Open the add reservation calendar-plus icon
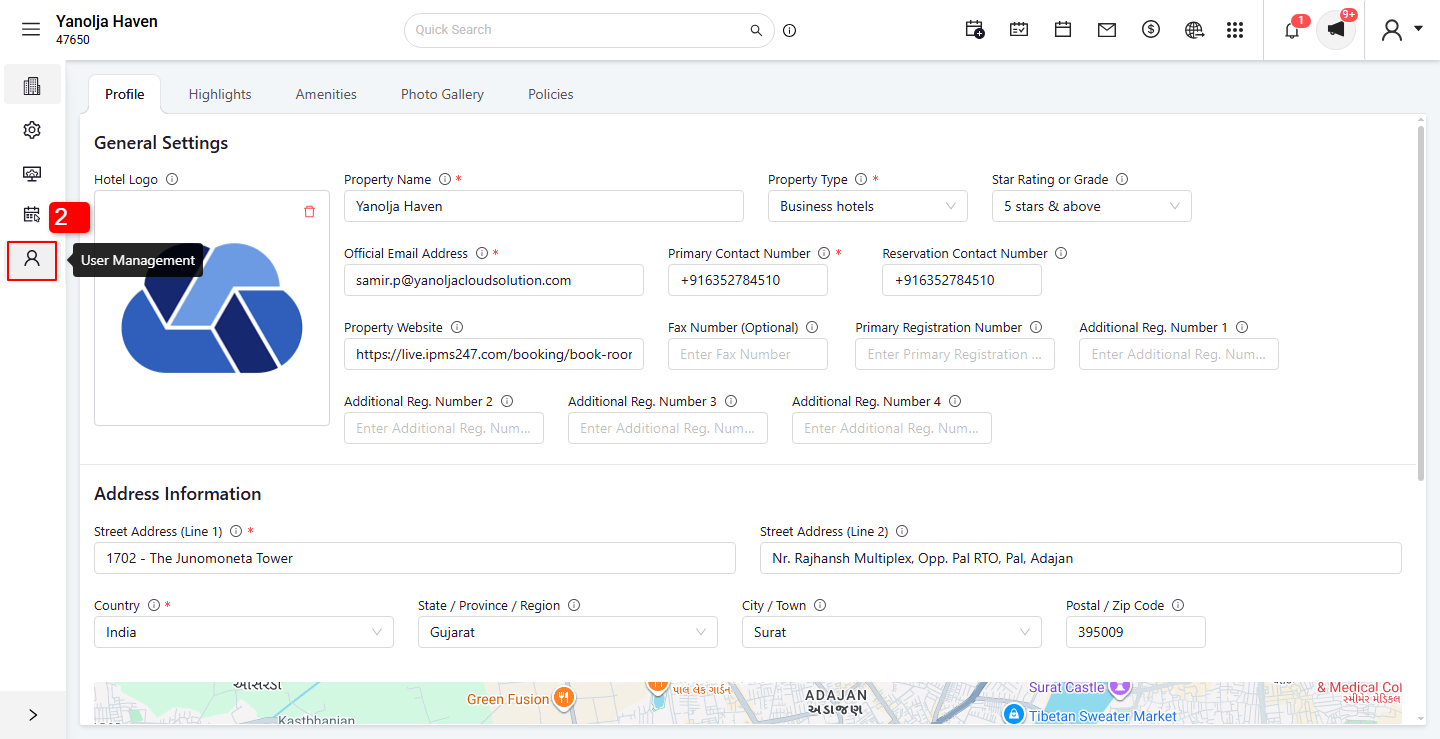Viewport: 1440px width, 739px height. click(x=975, y=30)
